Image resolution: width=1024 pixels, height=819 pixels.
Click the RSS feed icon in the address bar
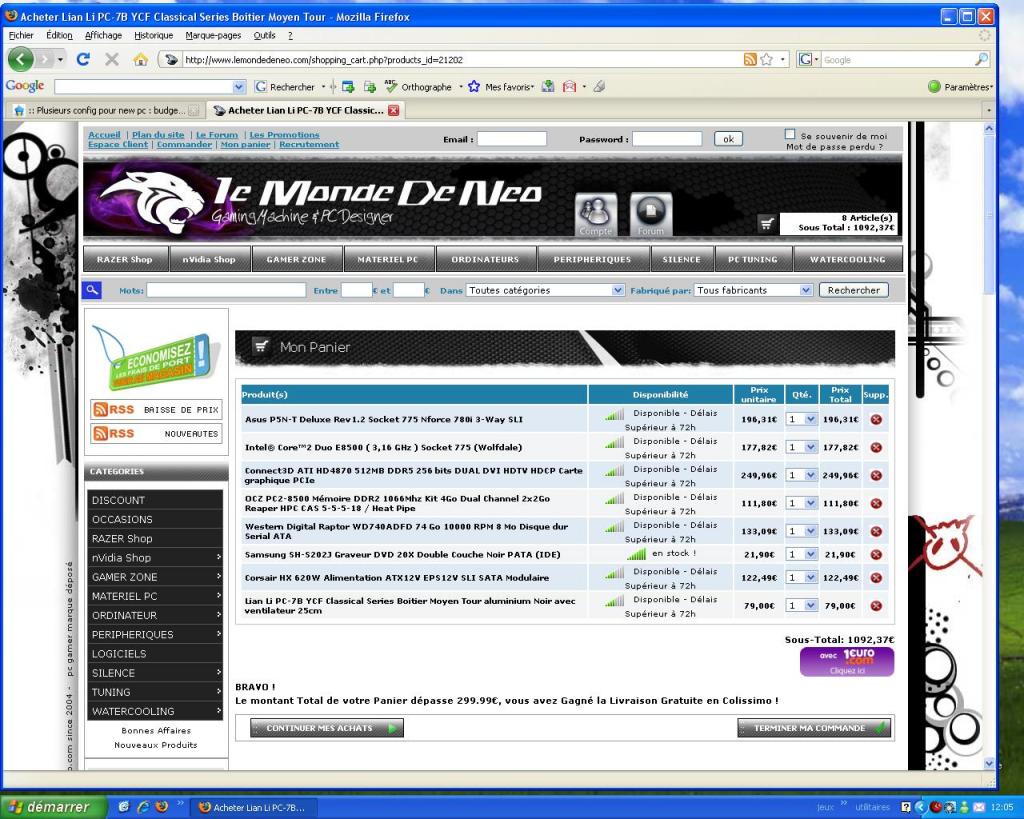750,59
